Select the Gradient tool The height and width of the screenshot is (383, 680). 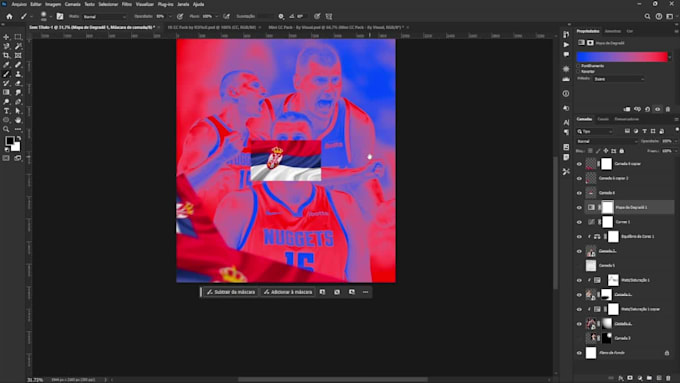(7, 92)
